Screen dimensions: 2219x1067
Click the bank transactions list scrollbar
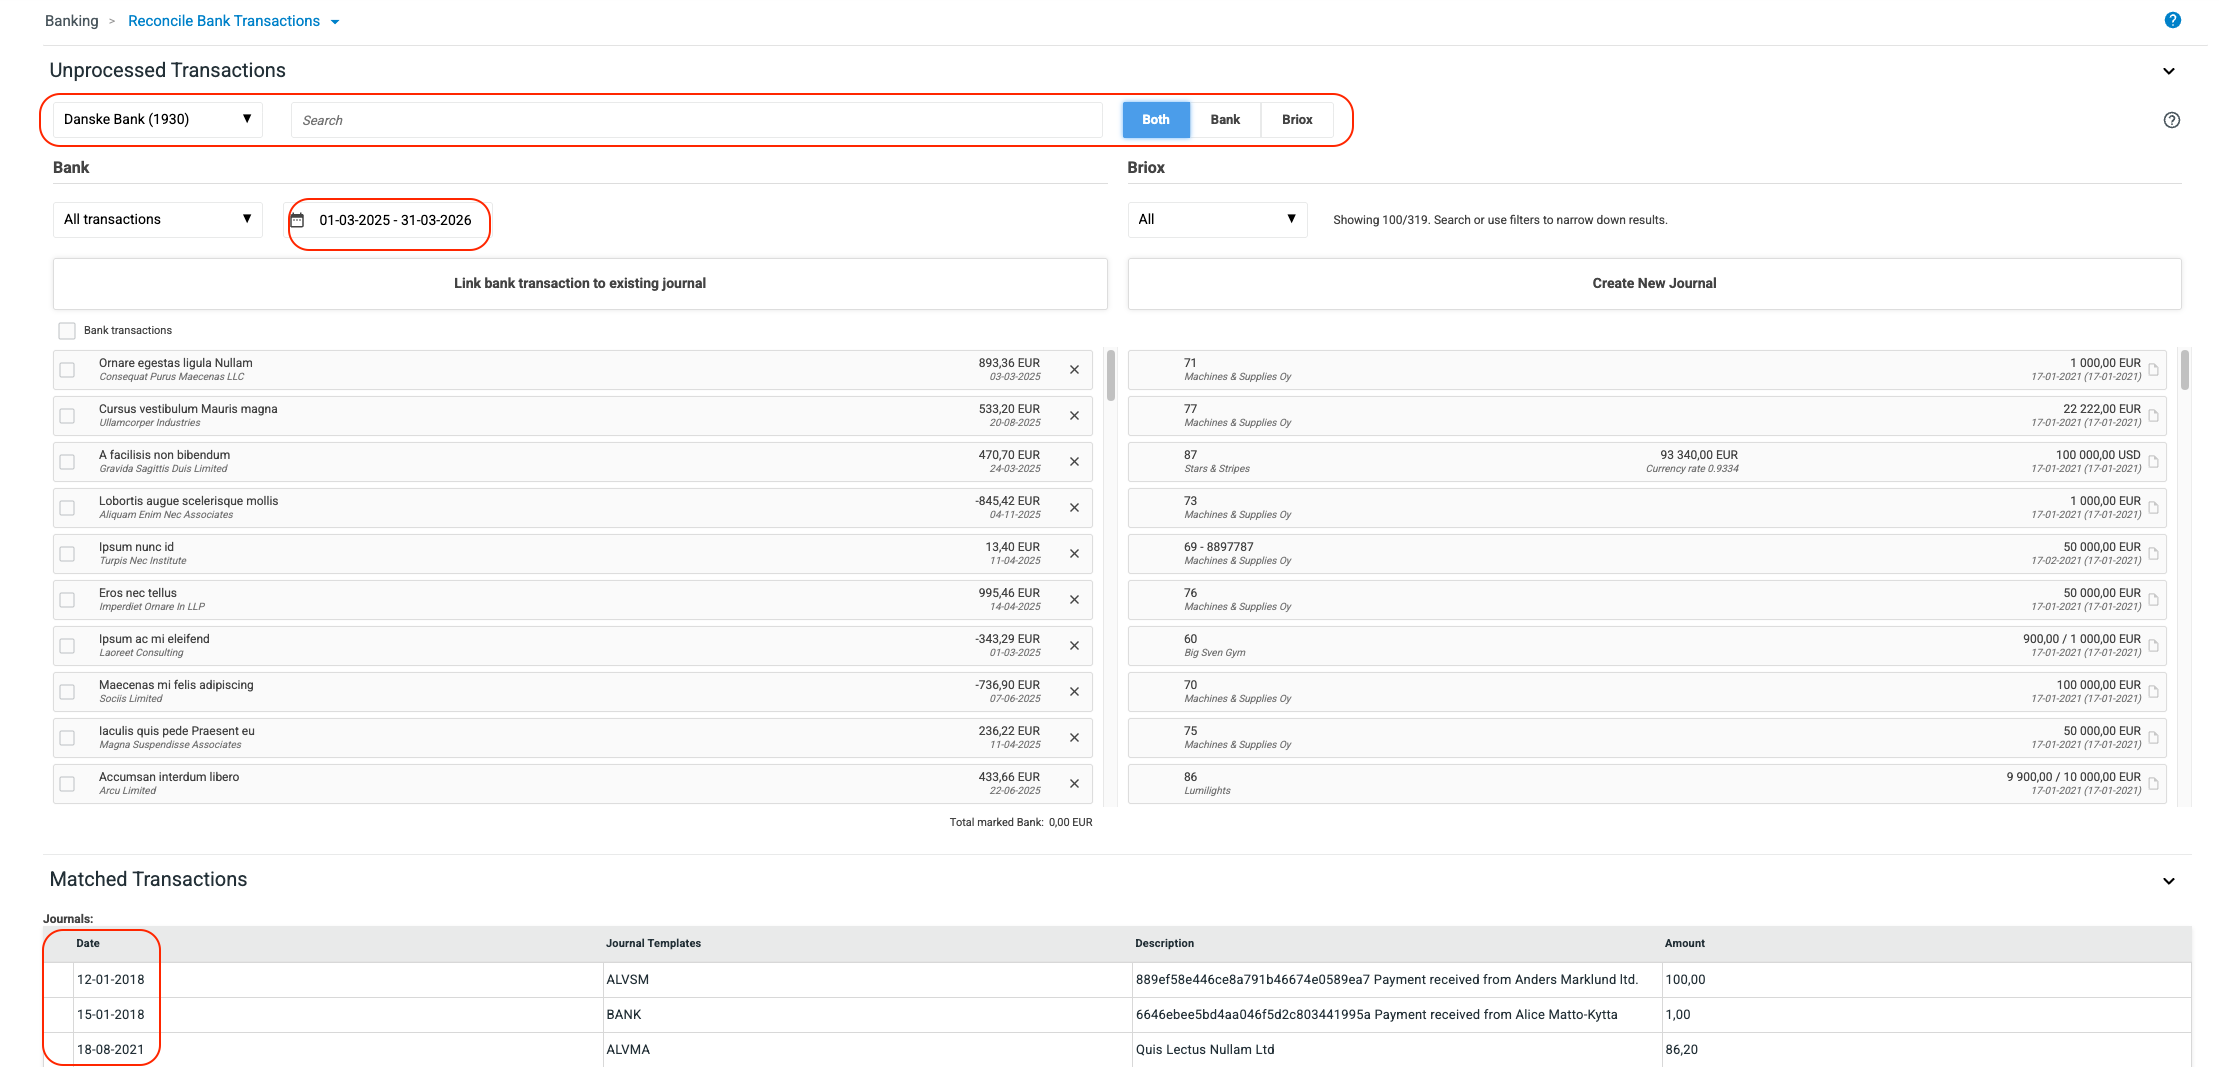point(1110,376)
